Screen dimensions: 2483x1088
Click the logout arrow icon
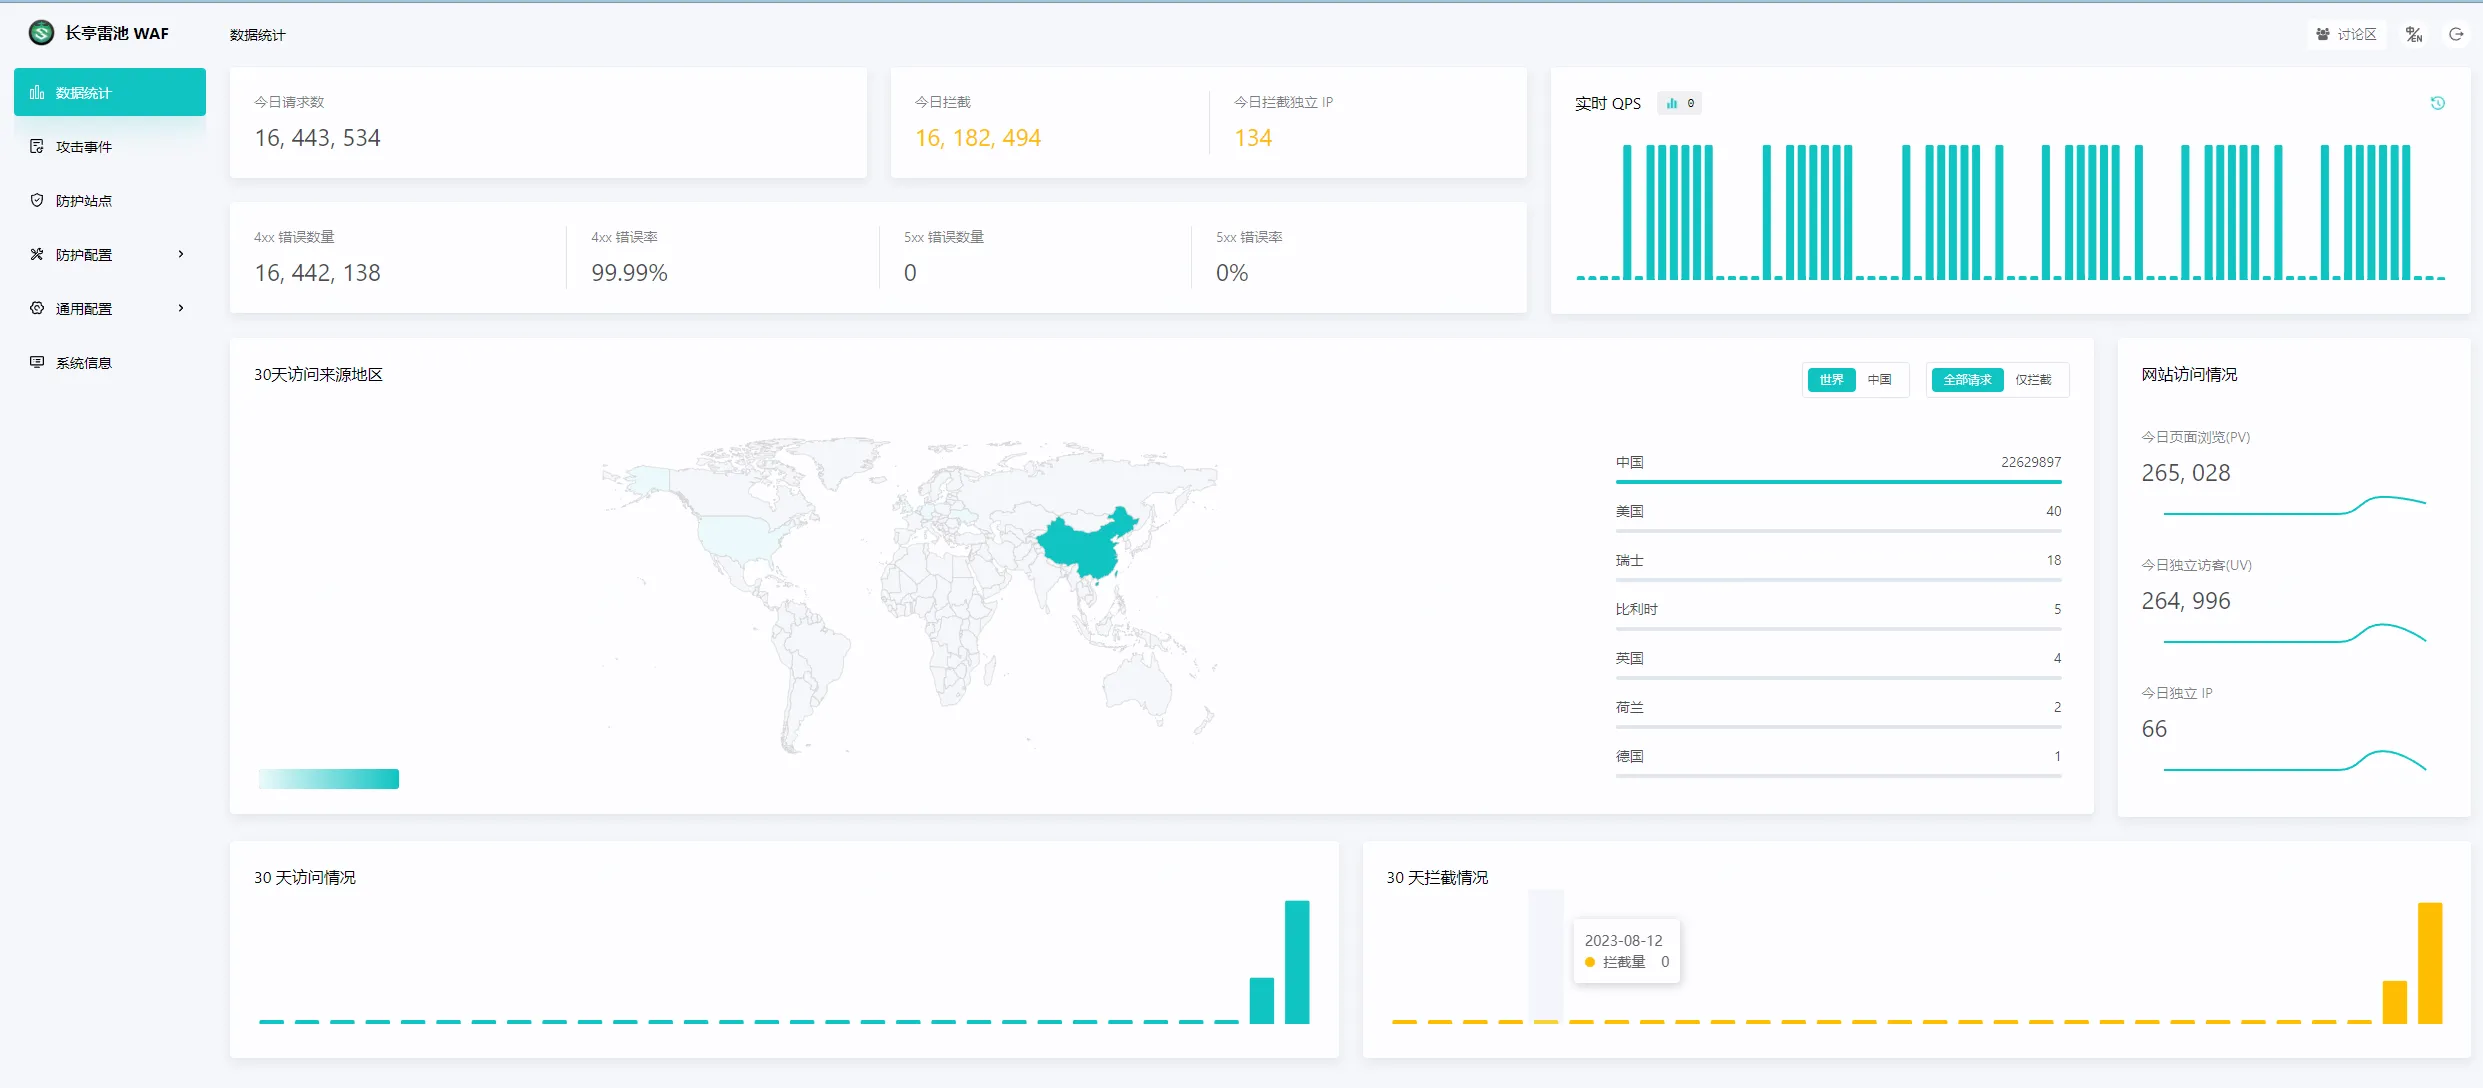[x=2456, y=34]
